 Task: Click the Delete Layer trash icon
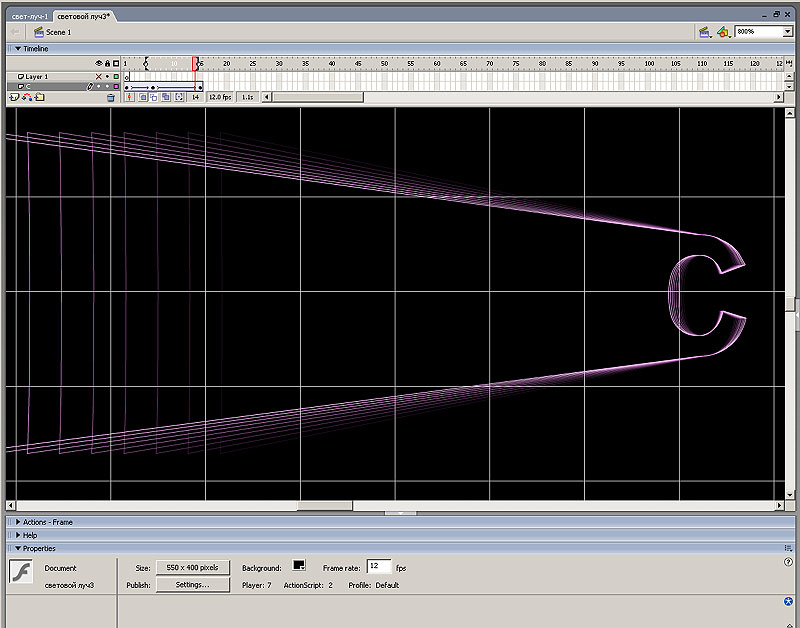point(111,98)
